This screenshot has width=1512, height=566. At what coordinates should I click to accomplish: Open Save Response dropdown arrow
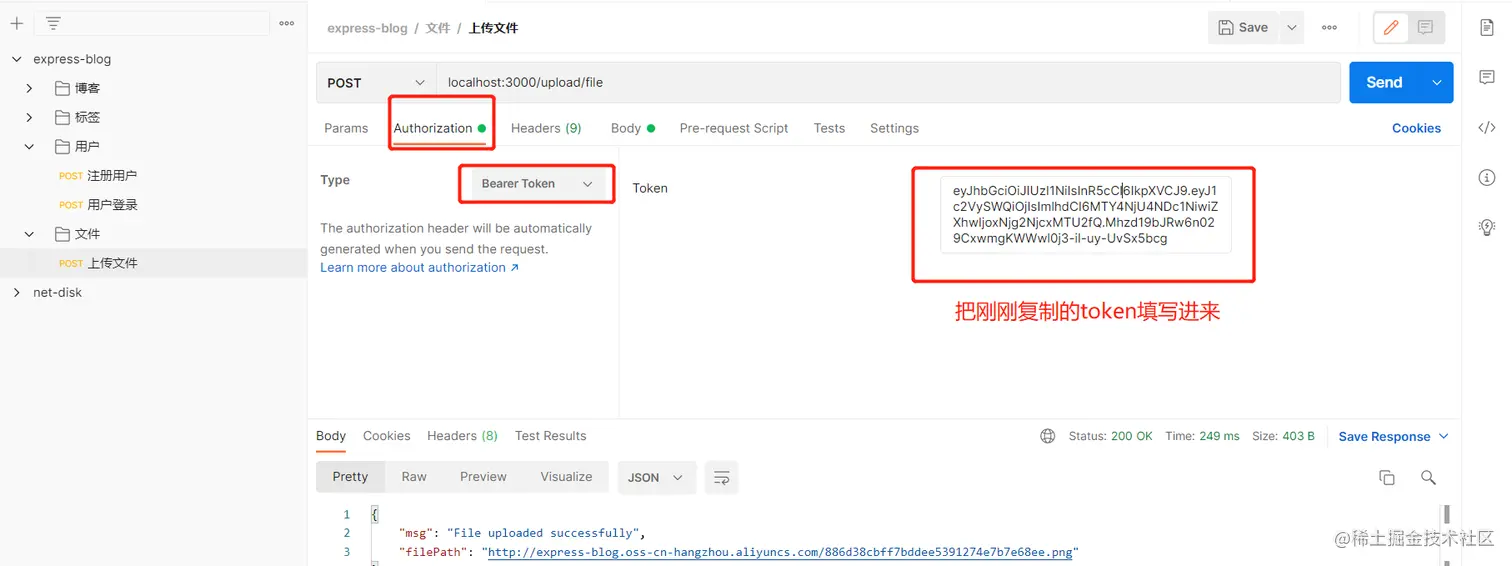point(1443,436)
